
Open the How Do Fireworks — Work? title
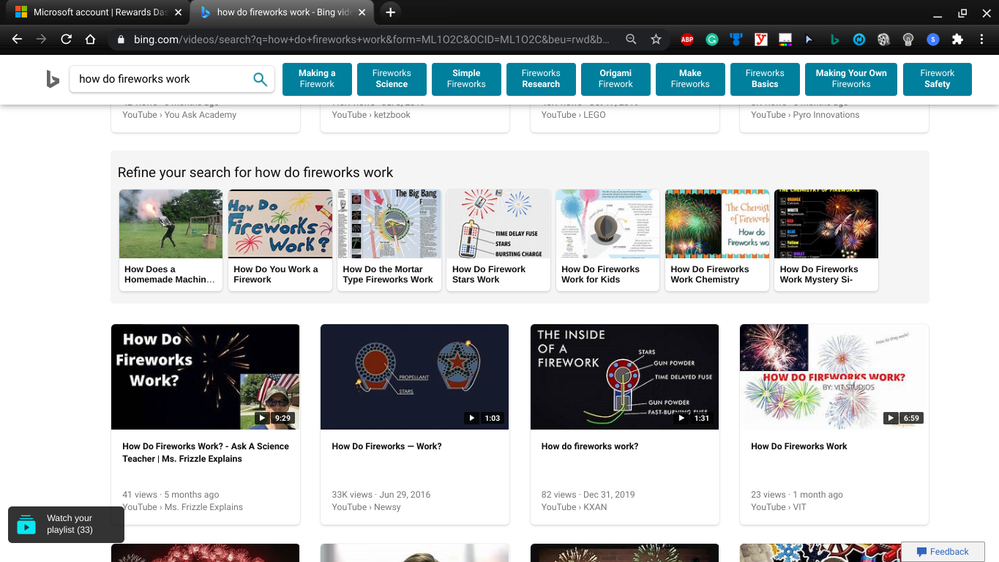pyautogui.click(x=387, y=447)
